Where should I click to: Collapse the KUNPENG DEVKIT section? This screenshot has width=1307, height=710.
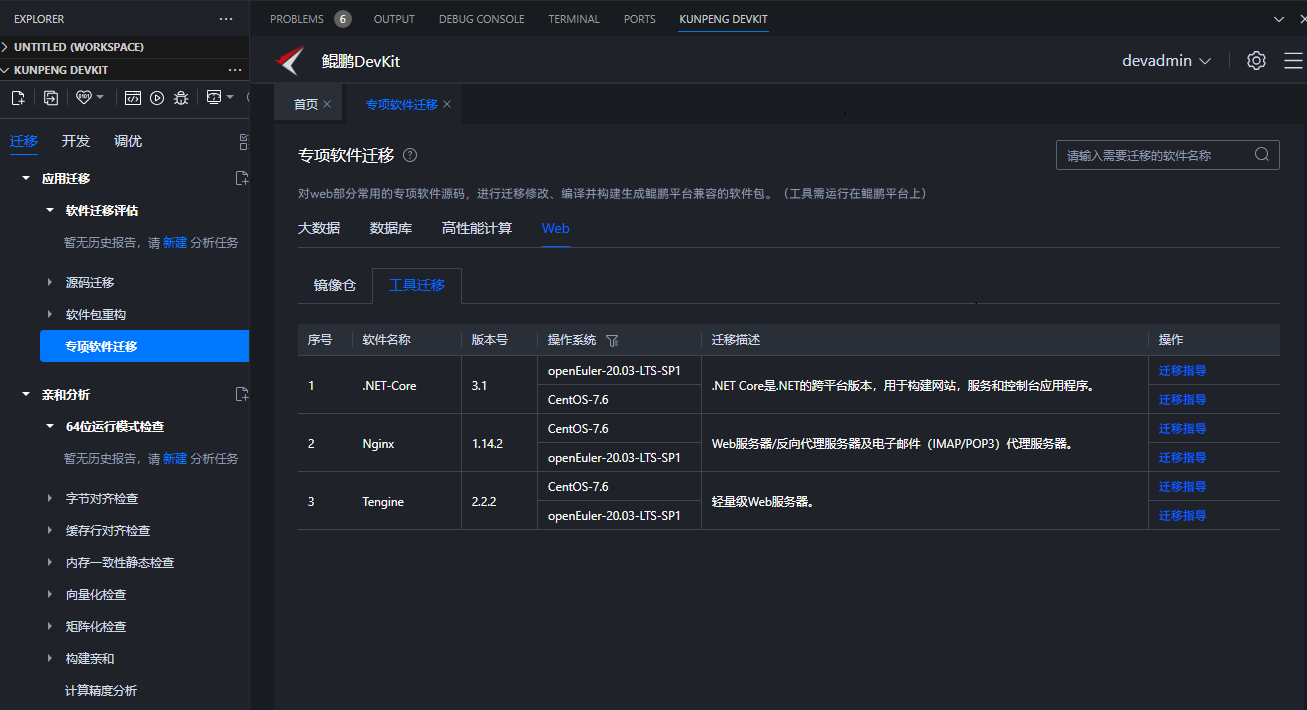pyautogui.click(x=6, y=70)
